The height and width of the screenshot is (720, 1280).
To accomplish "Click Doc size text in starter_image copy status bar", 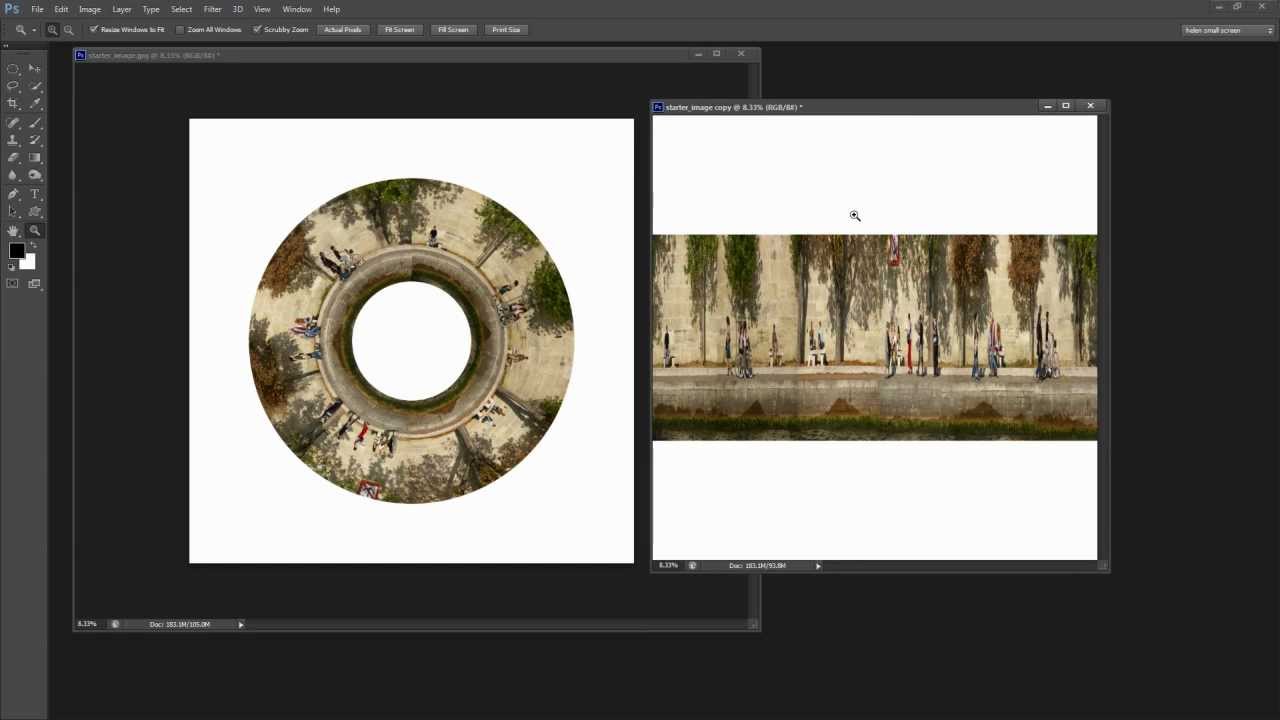I will click(x=757, y=566).
